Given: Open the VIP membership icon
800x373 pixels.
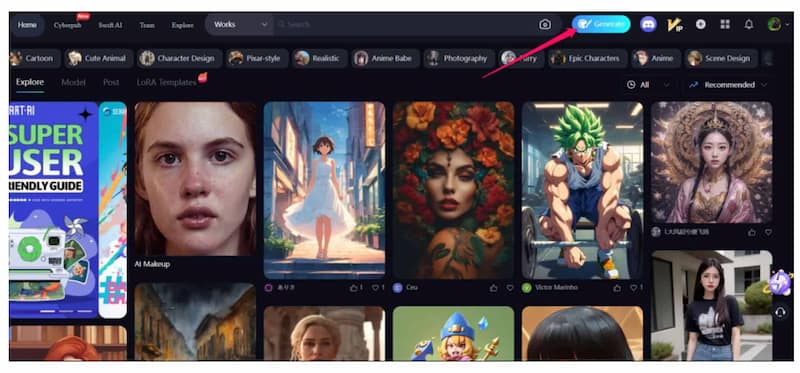Looking at the screenshot, I should point(675,24).
